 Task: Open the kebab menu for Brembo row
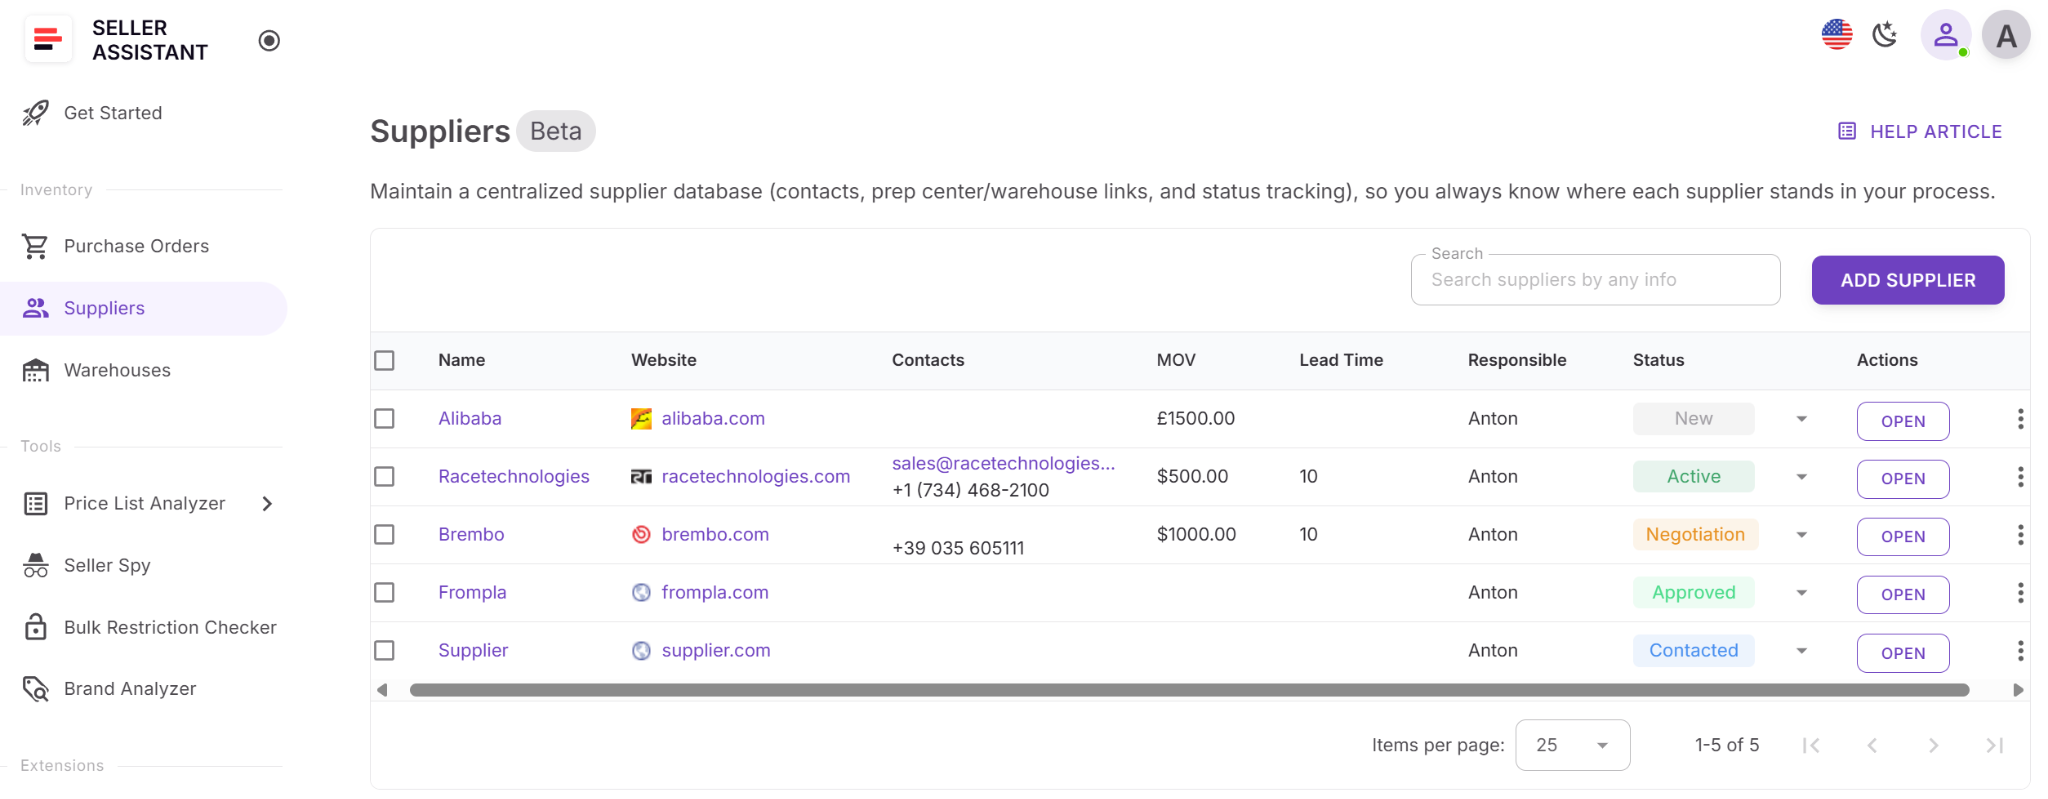coord(2020,535)
